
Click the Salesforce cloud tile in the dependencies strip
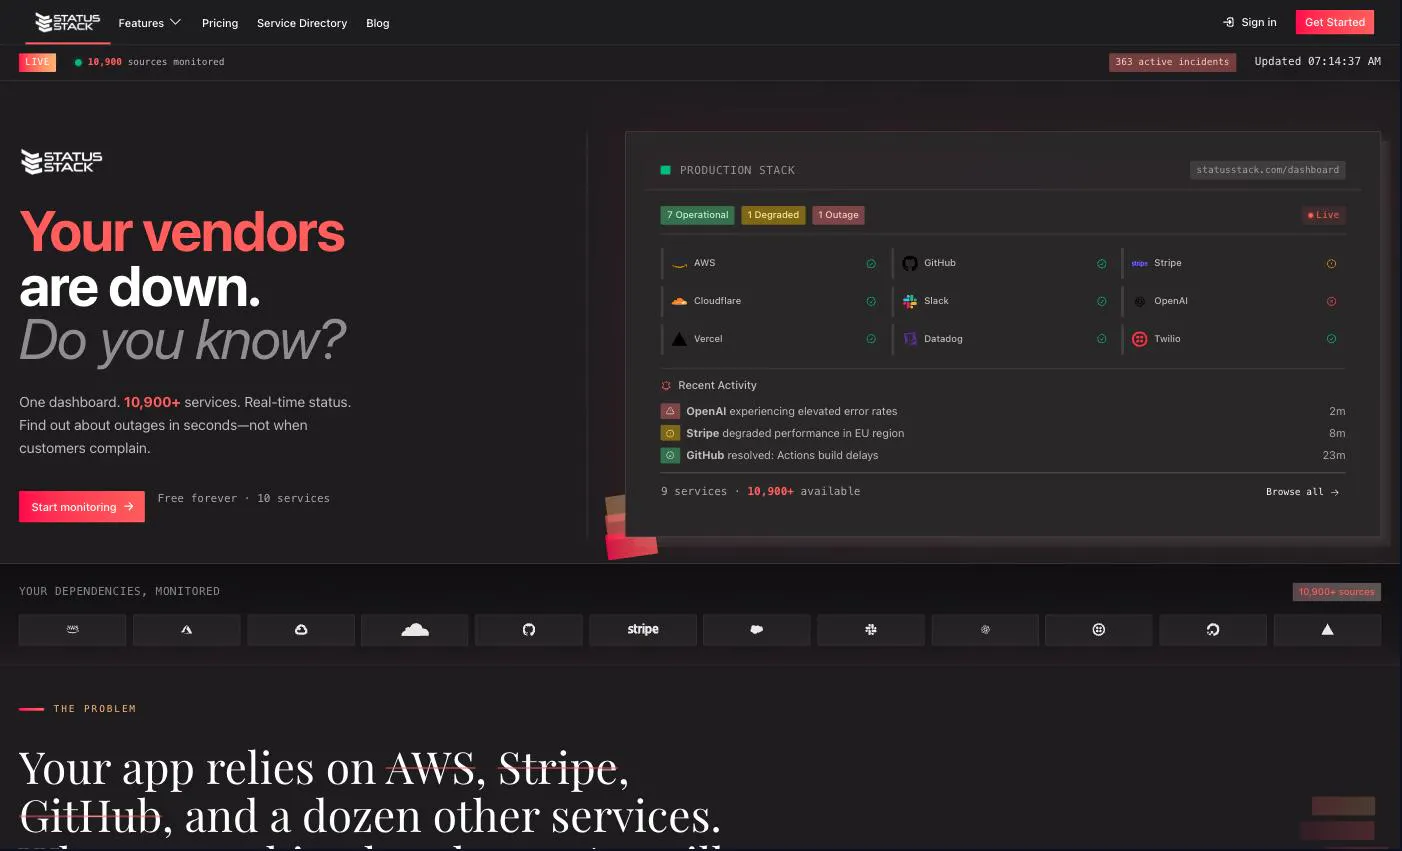click(x=757, y=629)
